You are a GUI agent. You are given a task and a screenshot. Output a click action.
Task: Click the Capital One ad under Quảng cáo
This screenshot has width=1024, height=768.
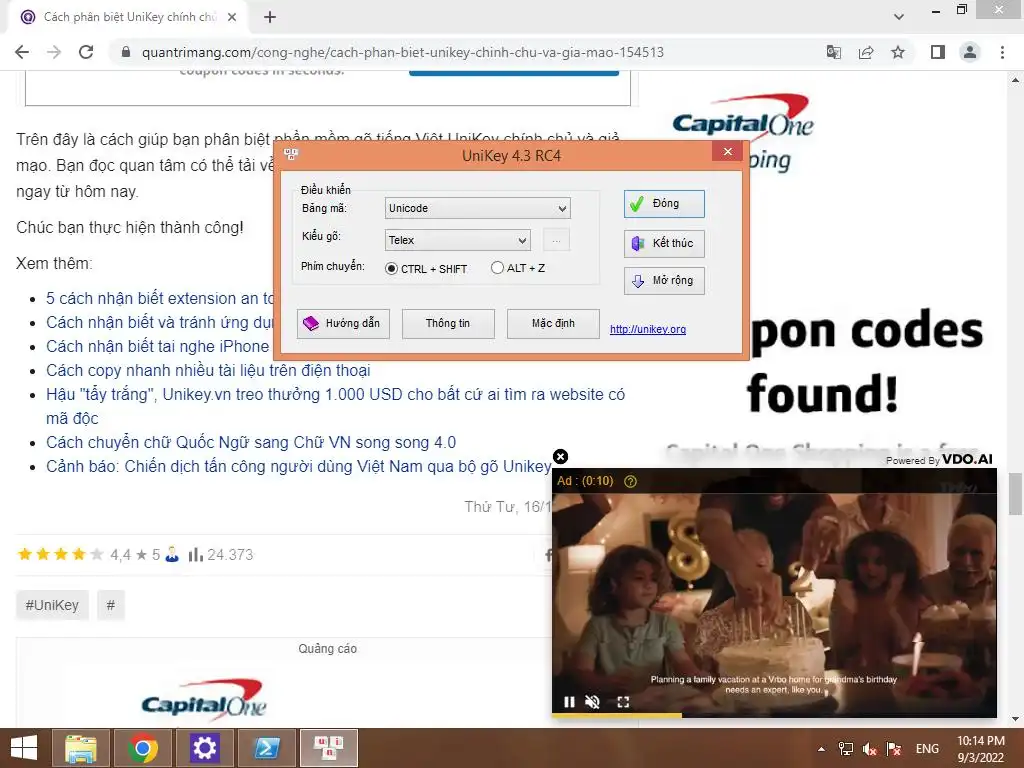[204, 699]
